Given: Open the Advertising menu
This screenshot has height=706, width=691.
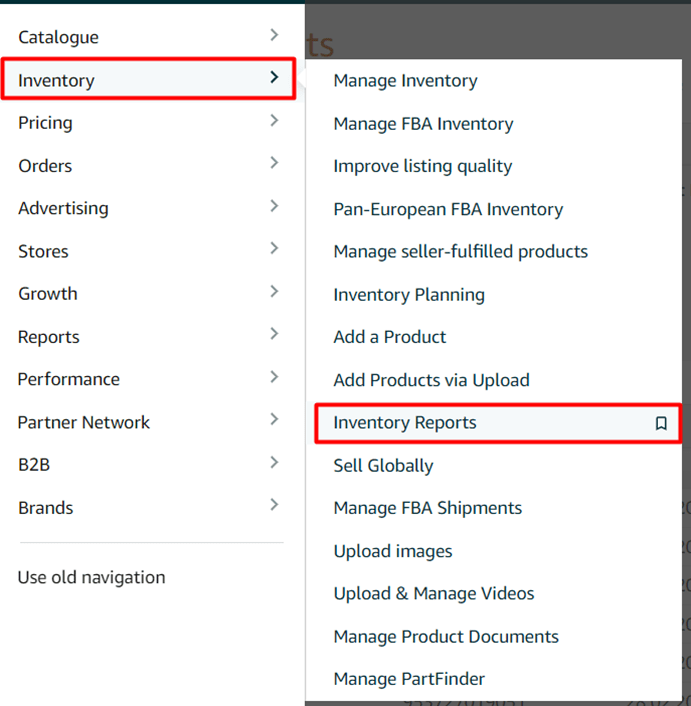Looking at the screenshot, I should point(63,208).
